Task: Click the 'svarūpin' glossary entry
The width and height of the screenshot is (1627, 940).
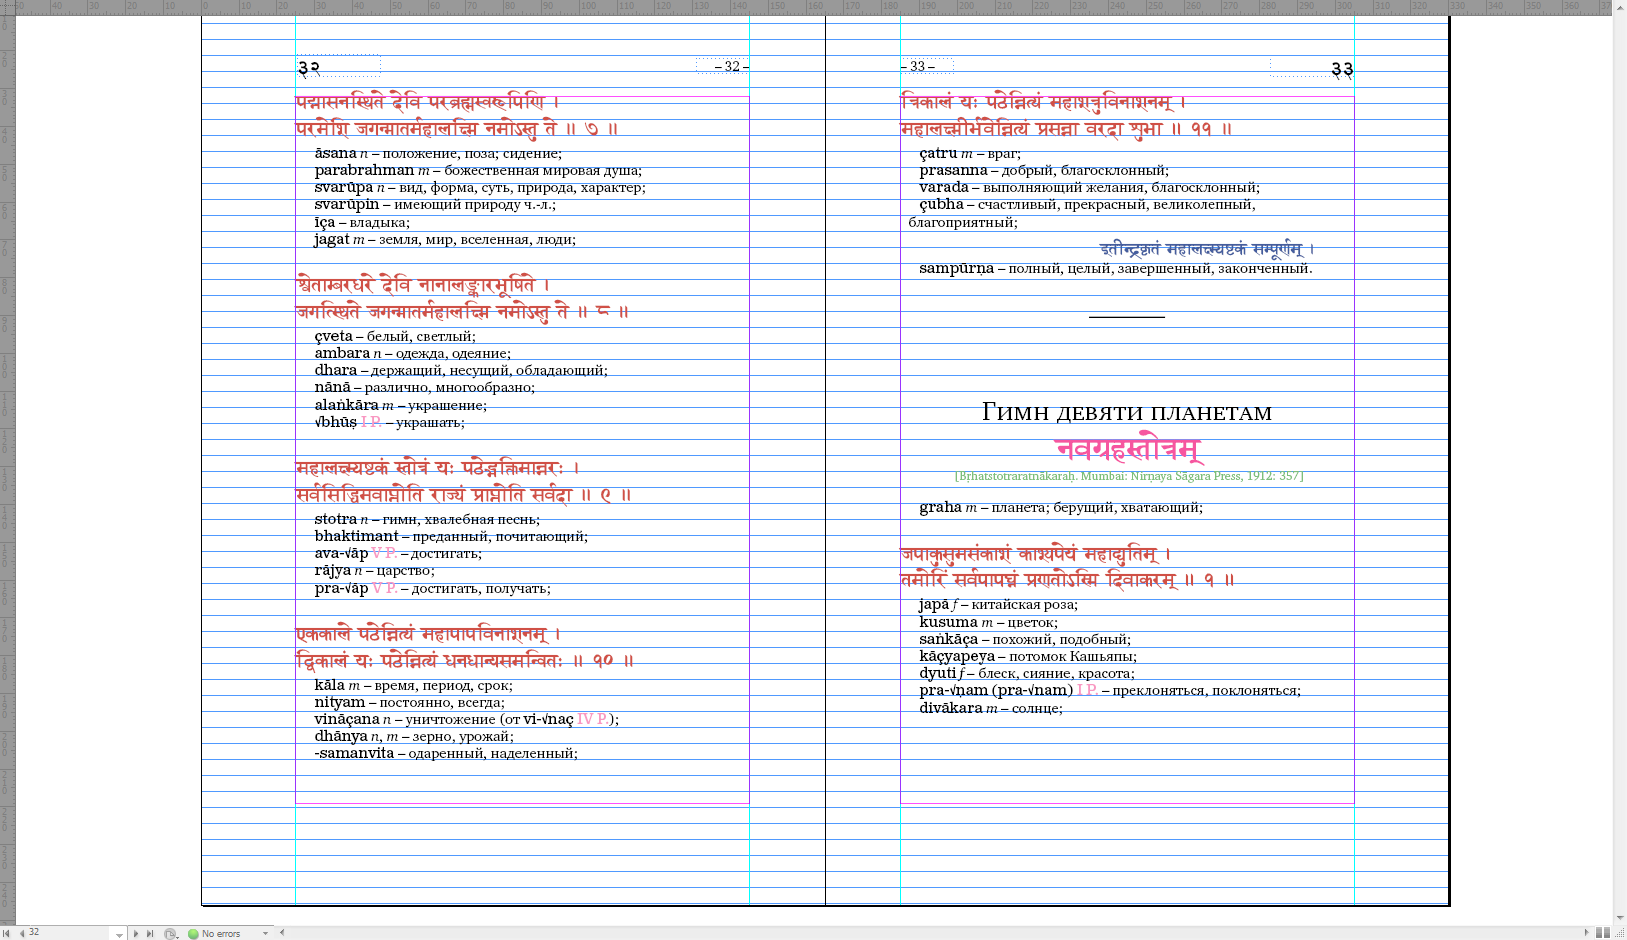Action: click(435, 204)
